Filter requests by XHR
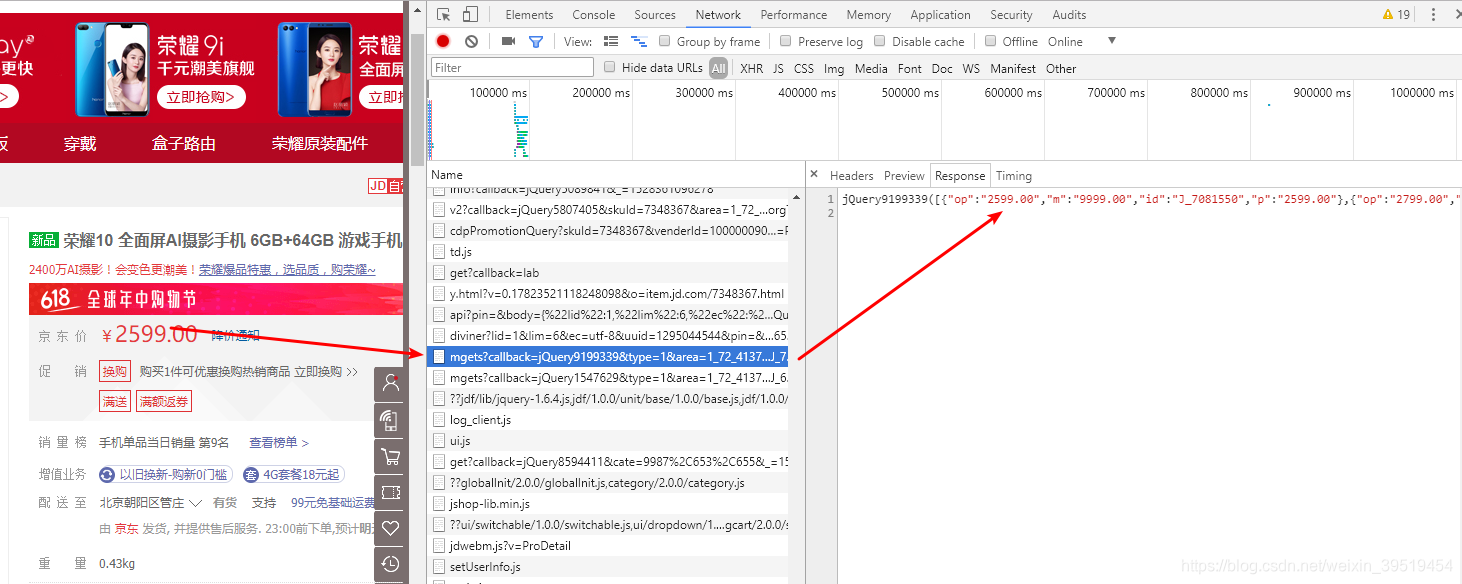The image size is (1462, 584). [751, 68]
